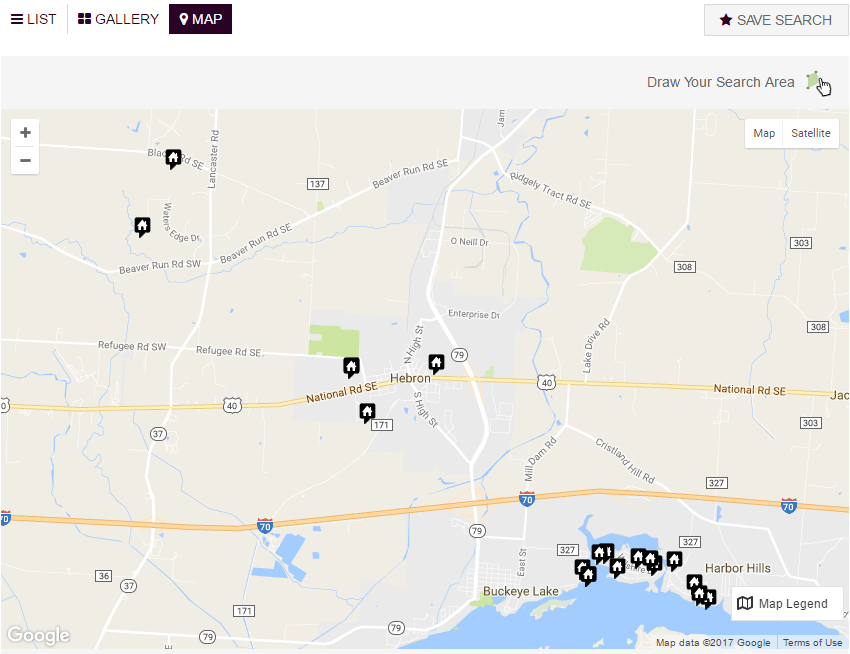Click the SAVE SEARCH button

(776, 20)
